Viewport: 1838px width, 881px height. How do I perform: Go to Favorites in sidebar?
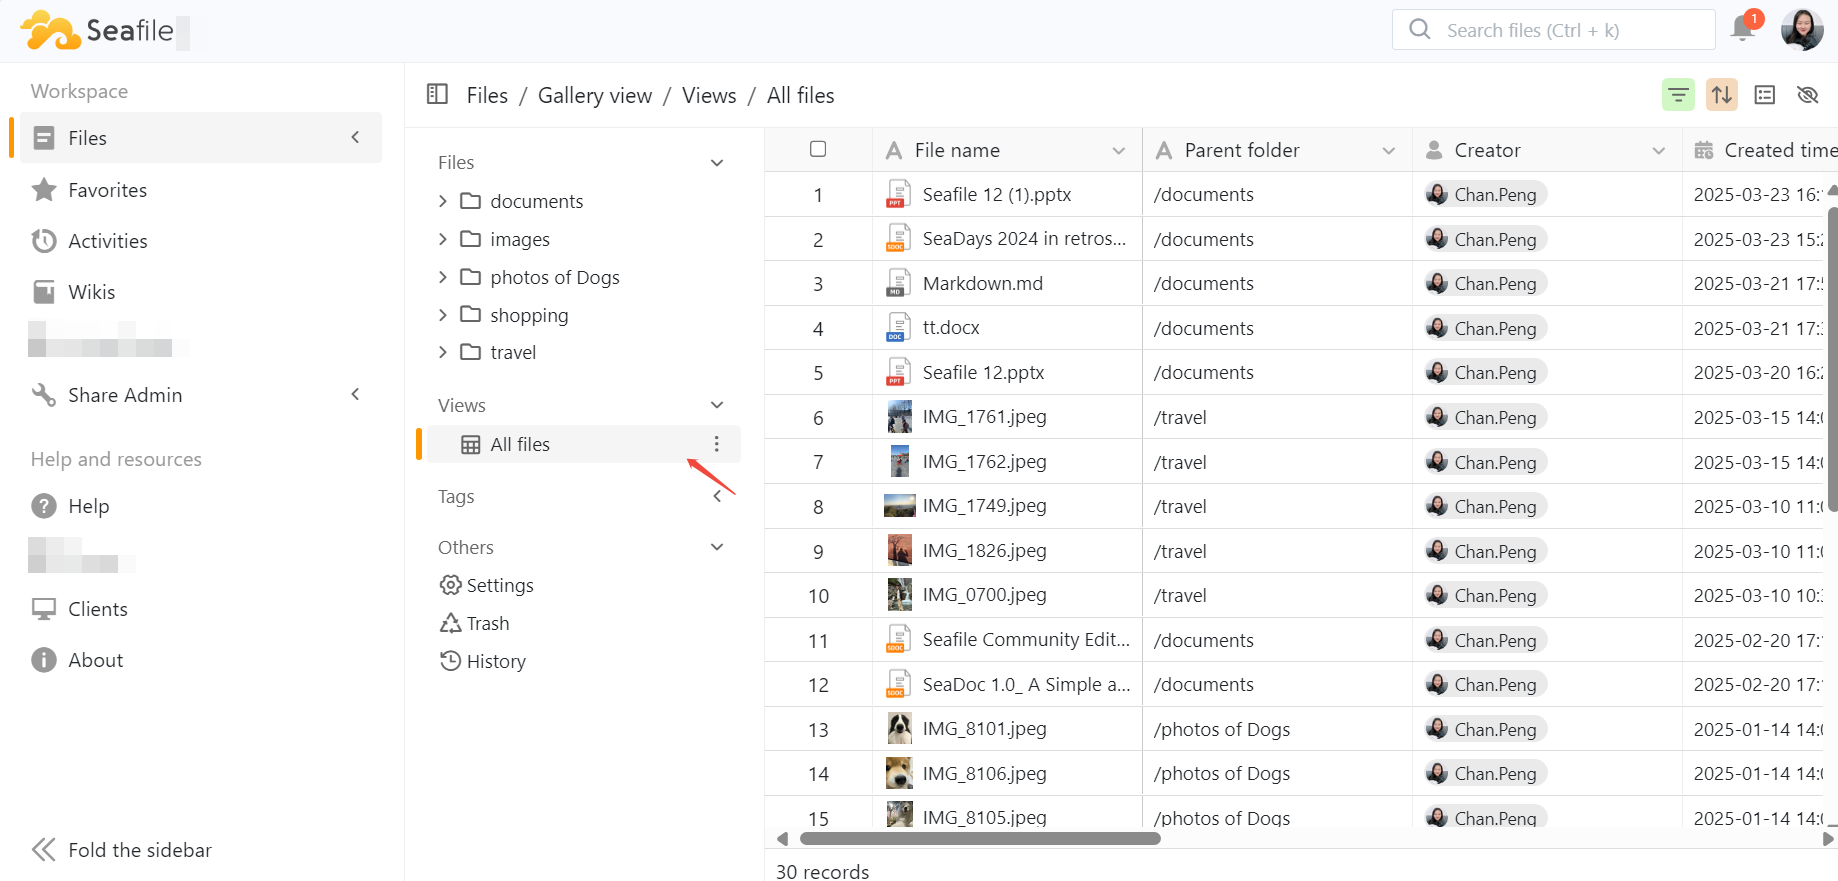107,190
